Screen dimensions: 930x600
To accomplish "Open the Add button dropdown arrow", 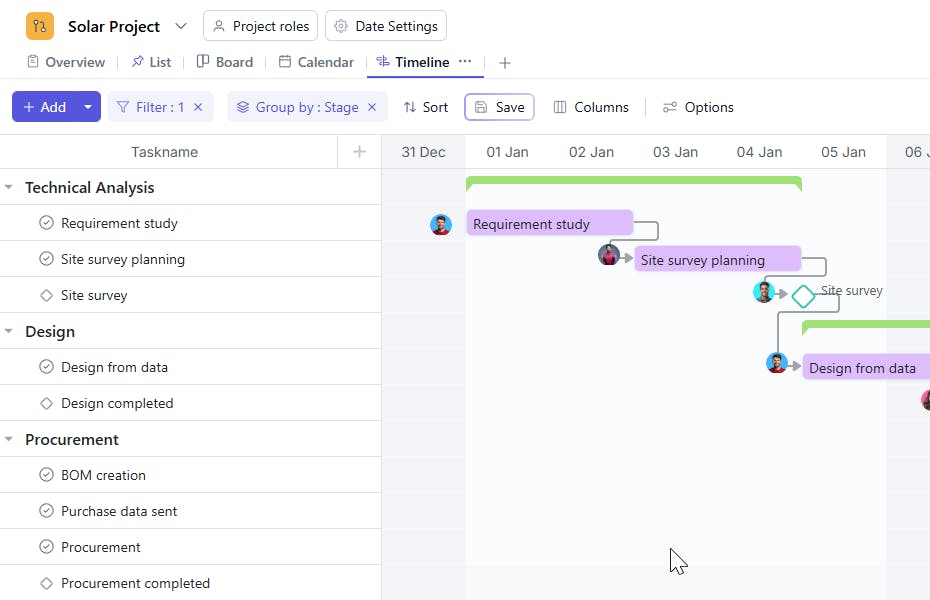I will click(88, 107).
